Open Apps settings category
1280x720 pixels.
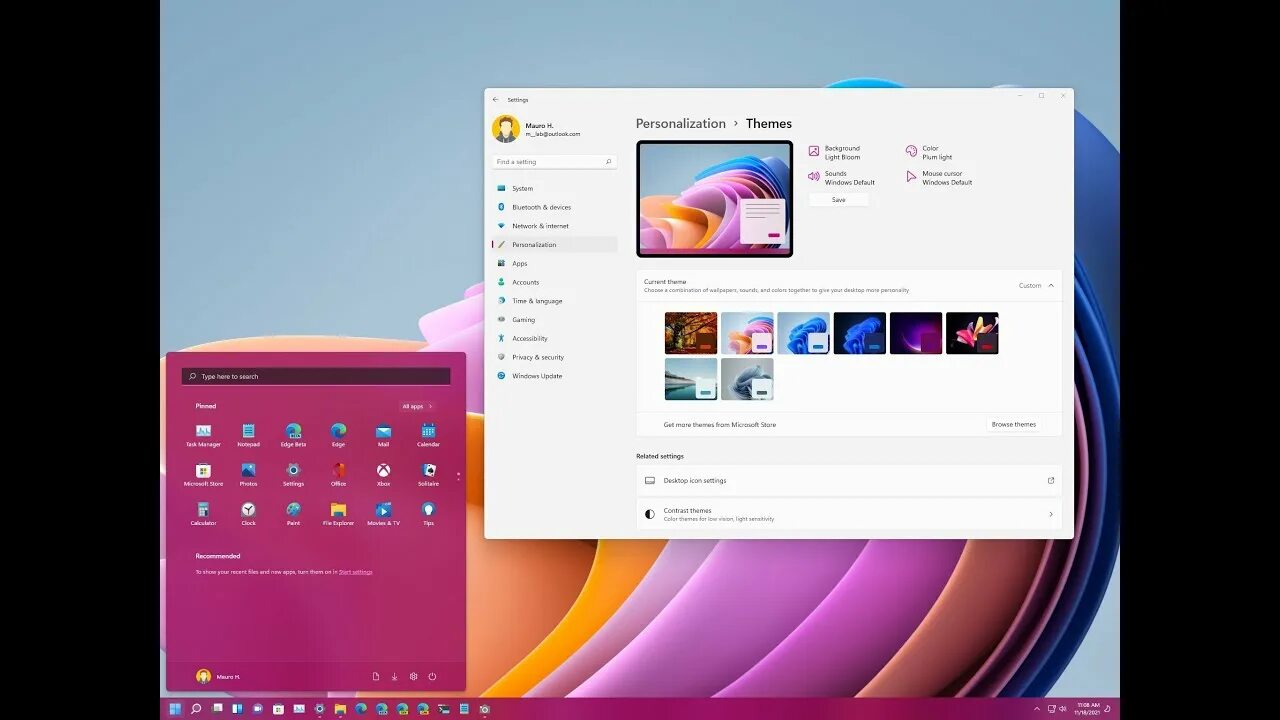point(554,263)
